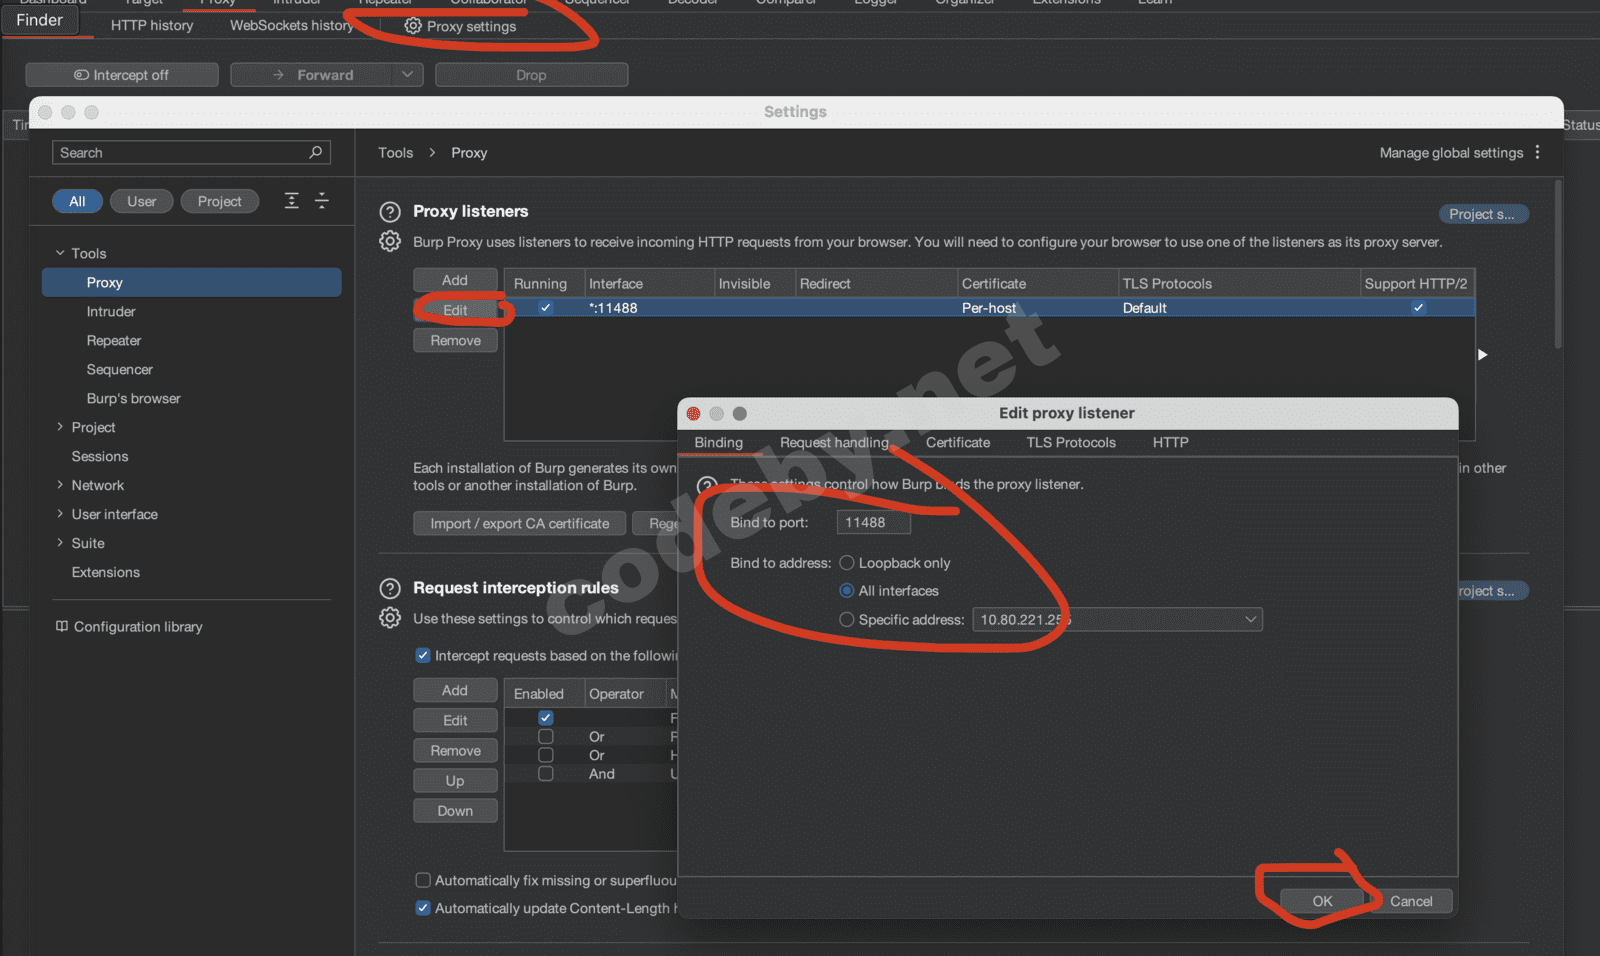Expand the Project tree section
Screen dimensions: 1600x956
(60, 427)
